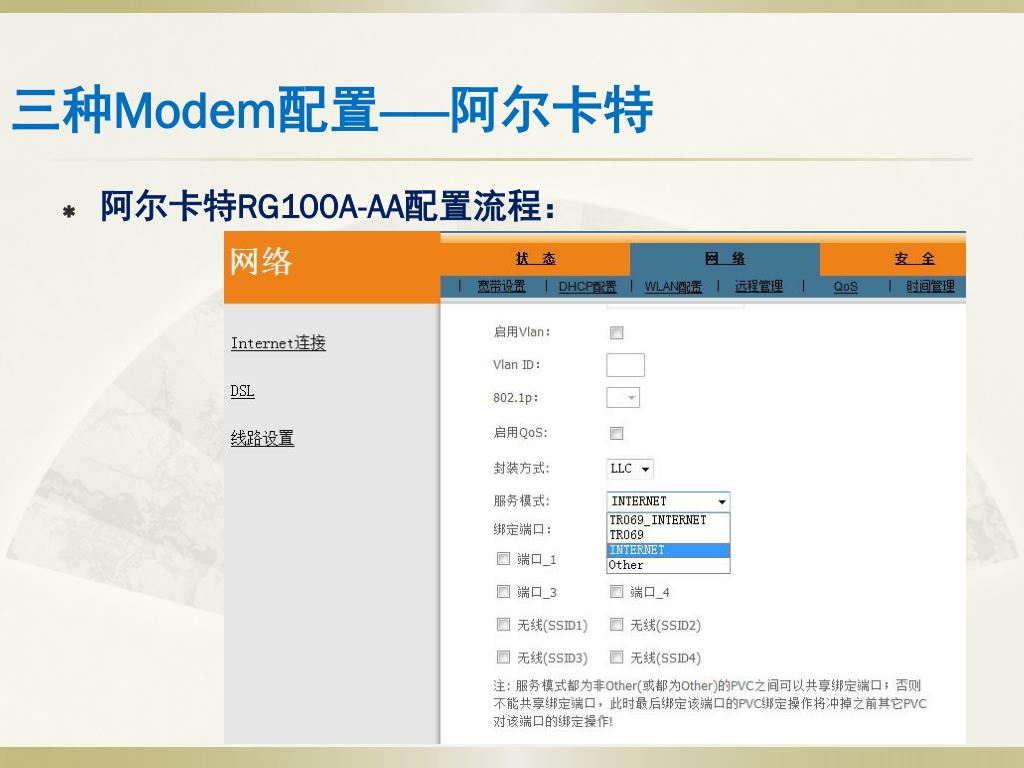Screen dimensions: 1024x768
Task: Open 线路设置 sidebar link
Action: [262, 438]
